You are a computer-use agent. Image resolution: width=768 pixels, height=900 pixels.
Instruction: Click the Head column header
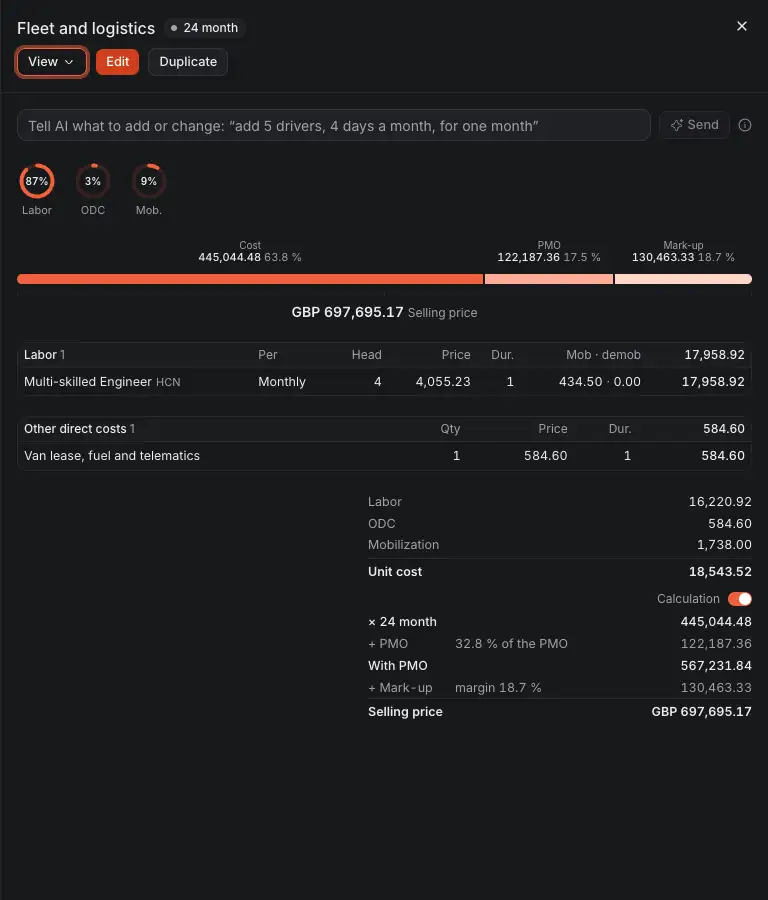366,355
